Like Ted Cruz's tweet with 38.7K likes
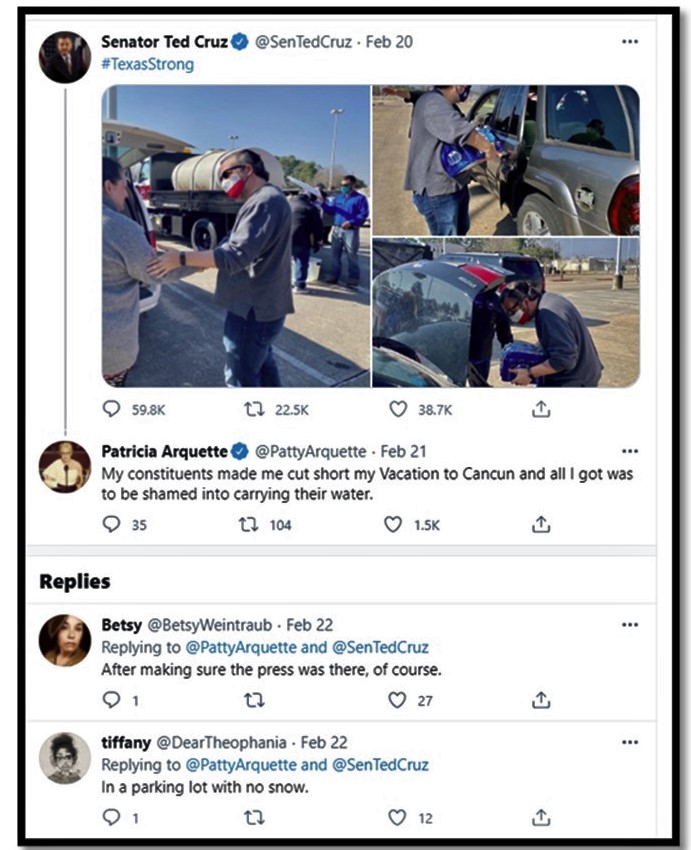This screenshot has height=850, width=691. pos(398,409)
